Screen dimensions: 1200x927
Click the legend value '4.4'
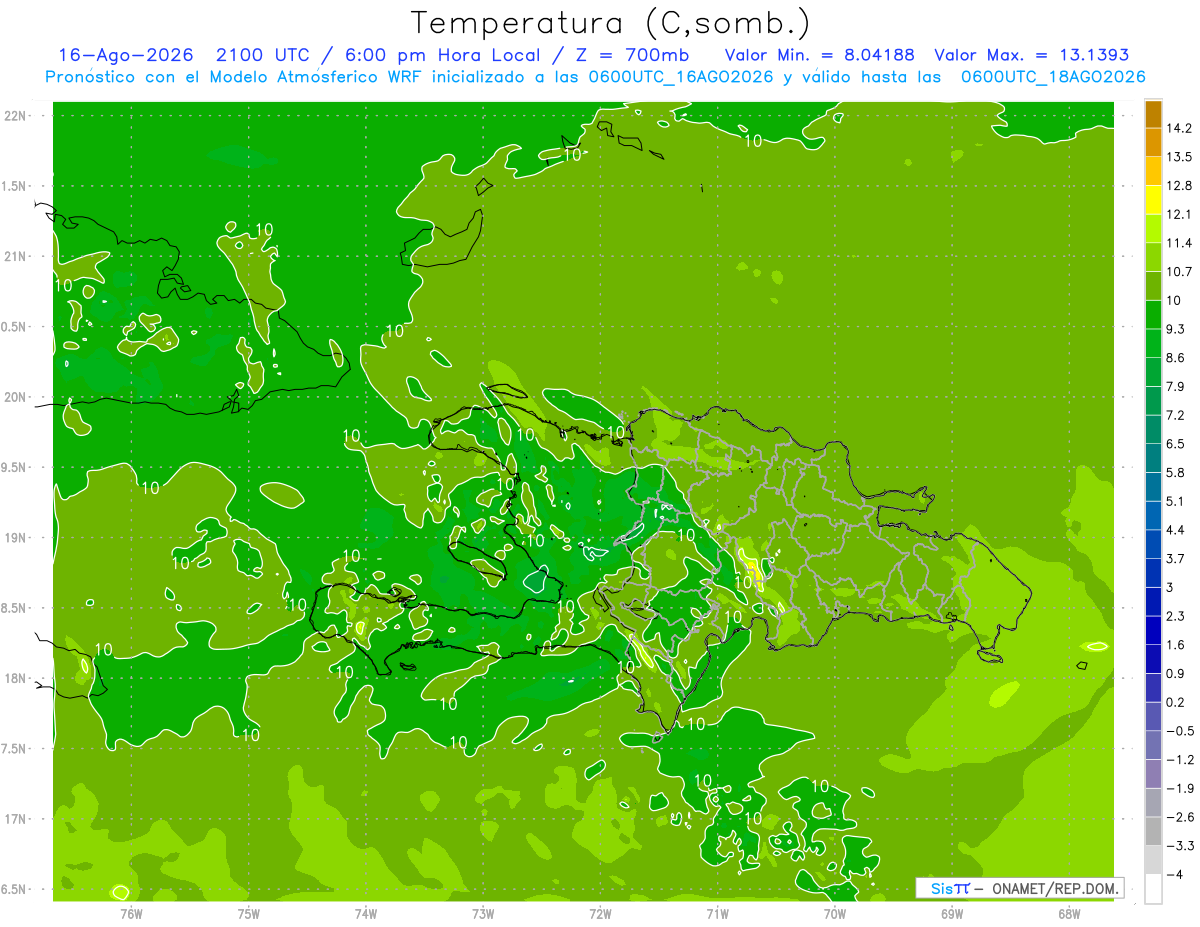click(1176, 530)
